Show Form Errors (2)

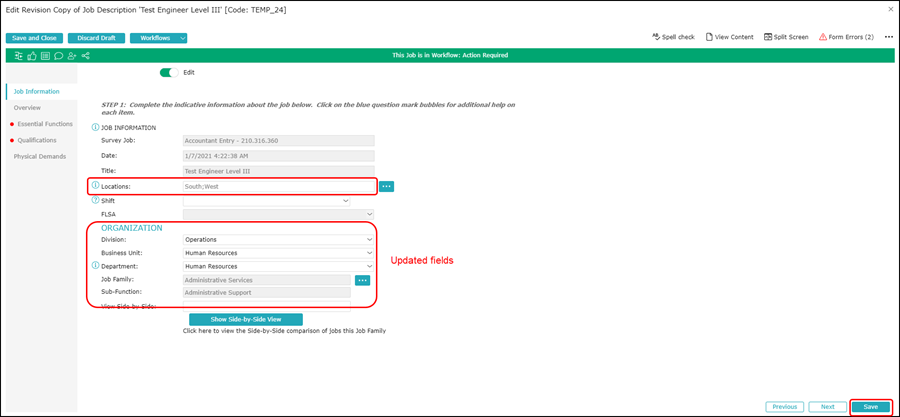(x=846, y=37)
